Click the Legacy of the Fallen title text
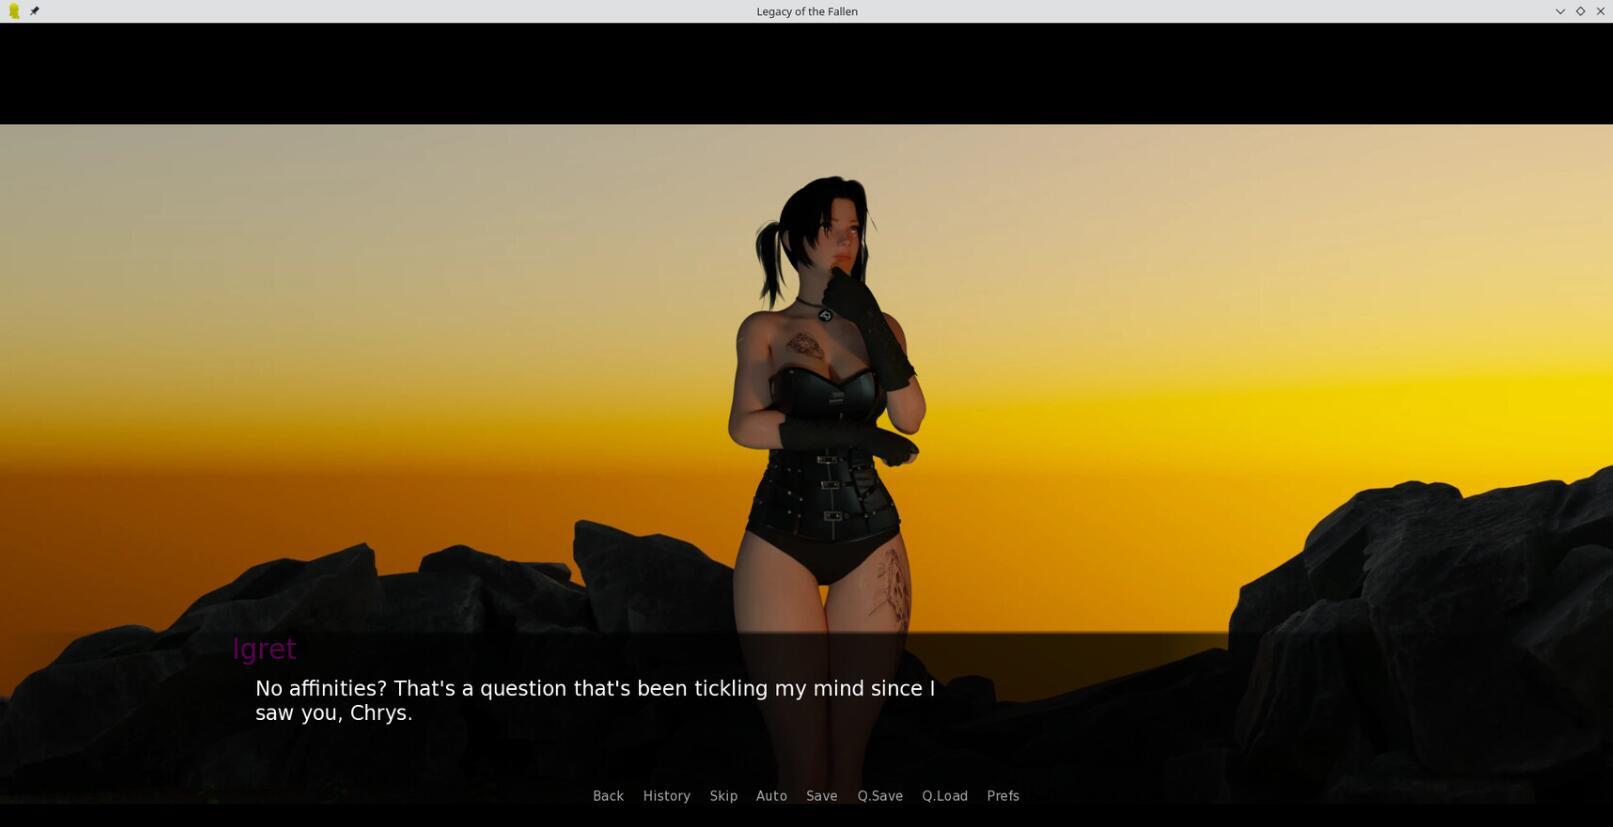 click(807, 11)
